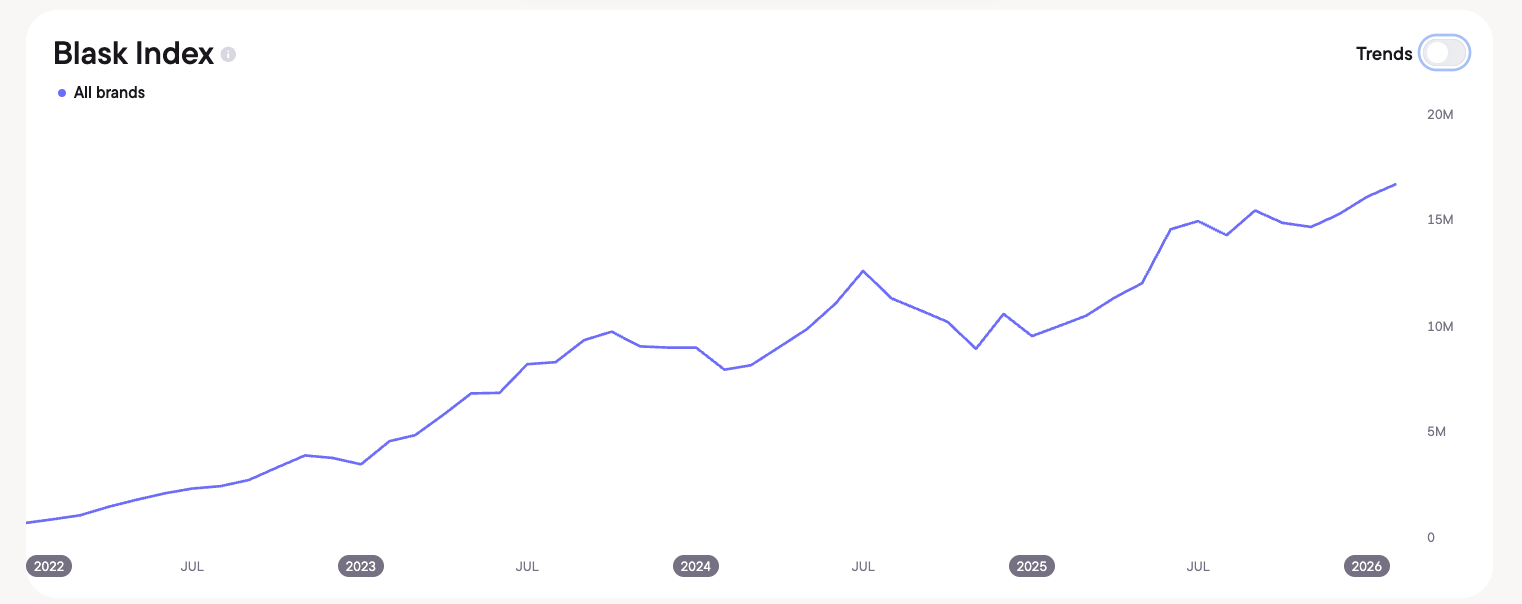Select the 2025 year marker
The height and width of the screenshot is (604, 1522).
coord(1032,566)
